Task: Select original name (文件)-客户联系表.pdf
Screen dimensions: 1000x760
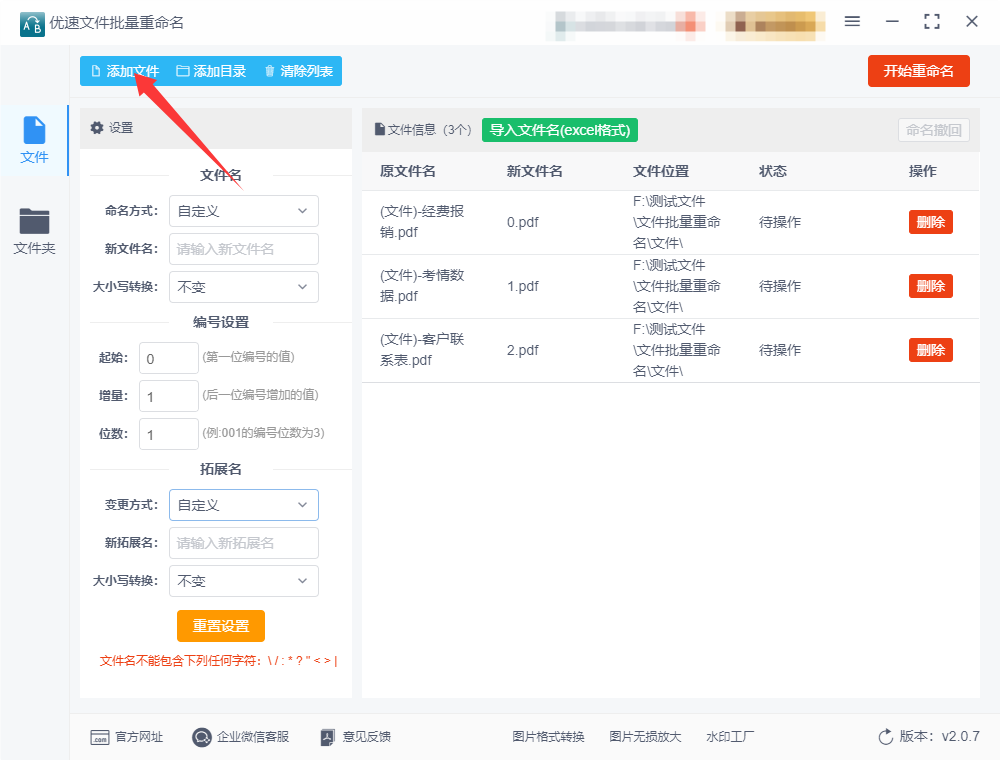Action: click(x=422, y=349)
